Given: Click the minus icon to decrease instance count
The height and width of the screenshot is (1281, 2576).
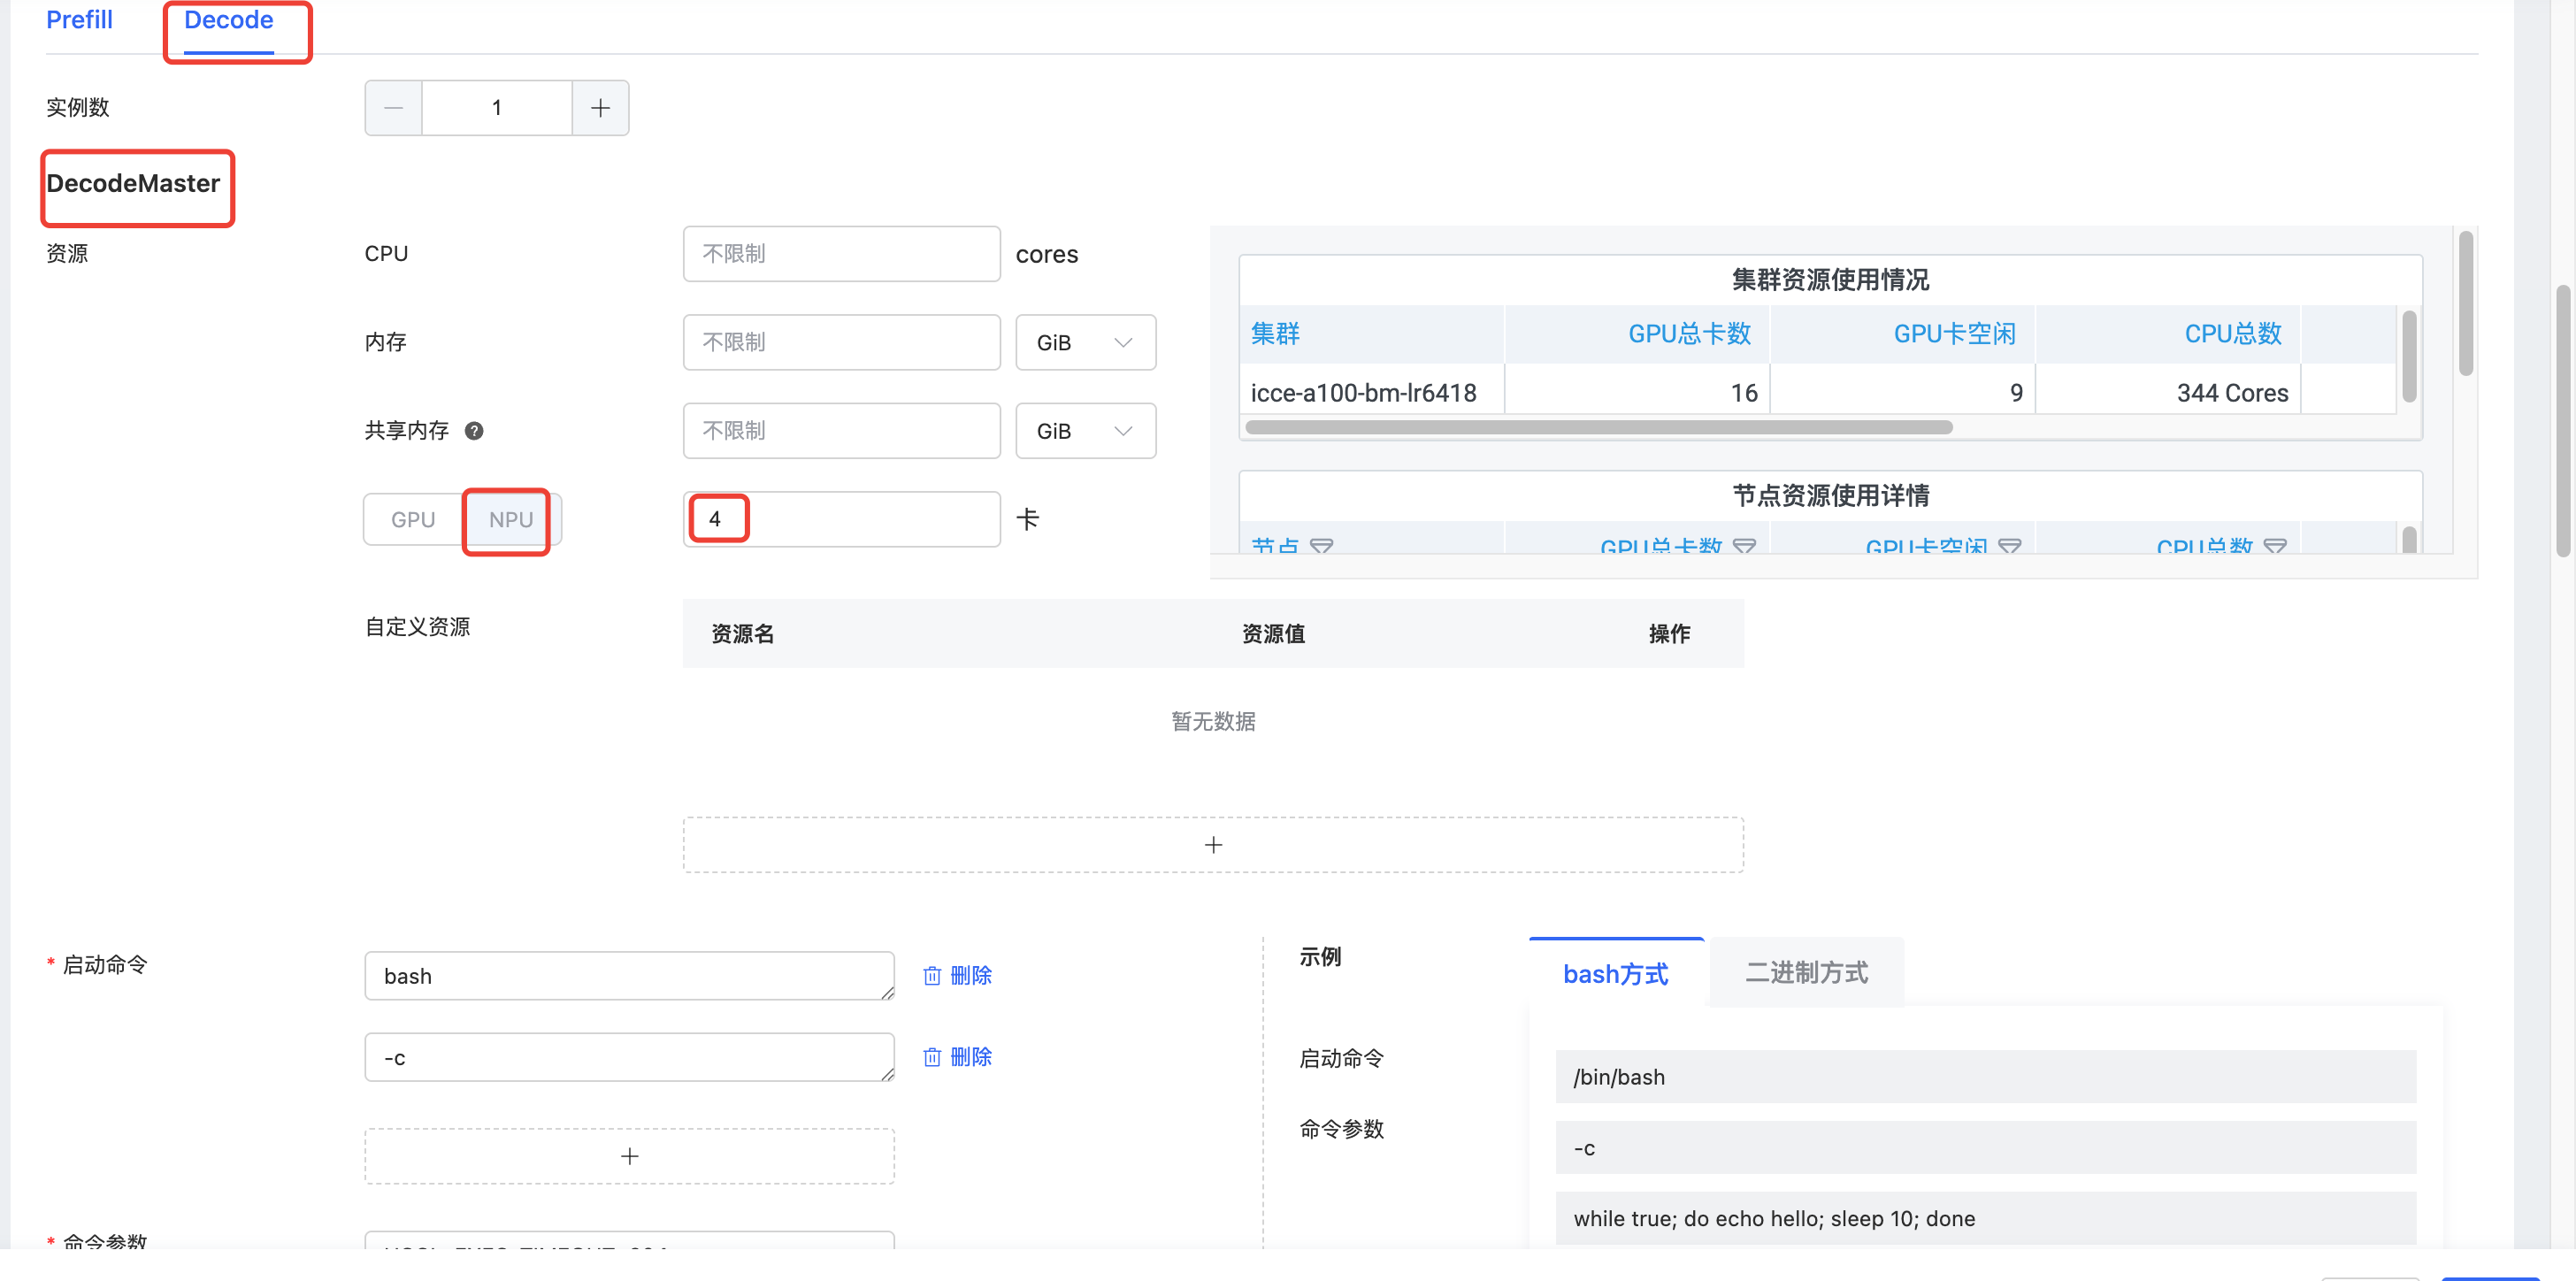Looking at the screenshot, I should click(394, 108).
